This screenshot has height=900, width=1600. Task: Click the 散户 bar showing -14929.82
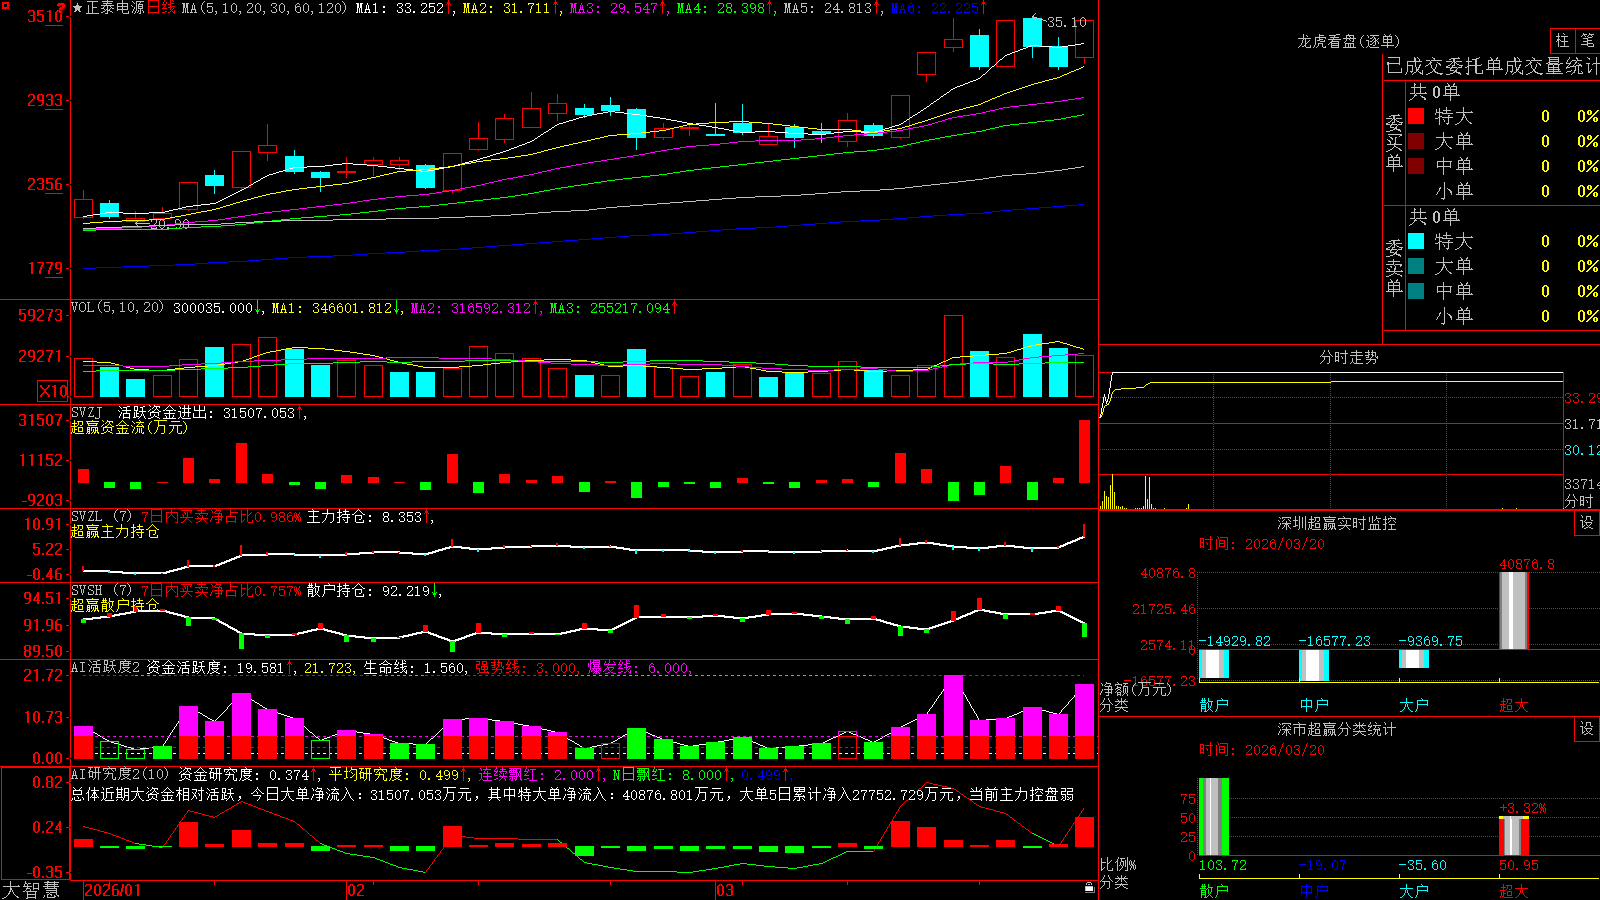(x=1214, y=664)
